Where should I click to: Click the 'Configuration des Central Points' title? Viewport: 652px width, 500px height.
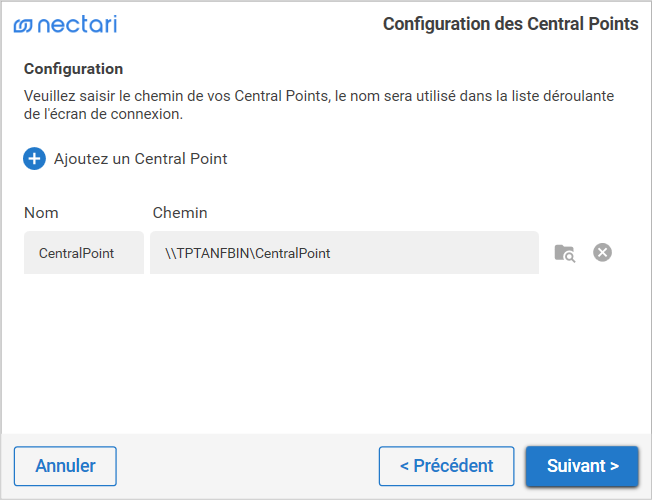(510, 24)
